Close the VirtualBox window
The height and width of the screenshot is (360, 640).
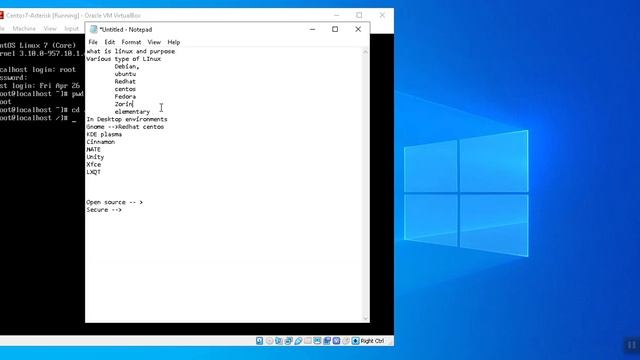point(382,16)
